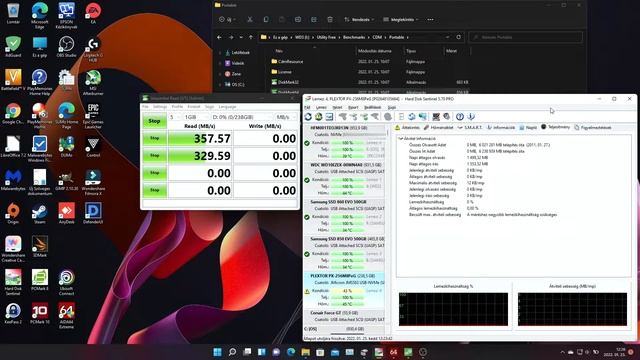640x360 pixels.
Task: Select the AnyDesk desktop icon
Action: click(67, 213)
